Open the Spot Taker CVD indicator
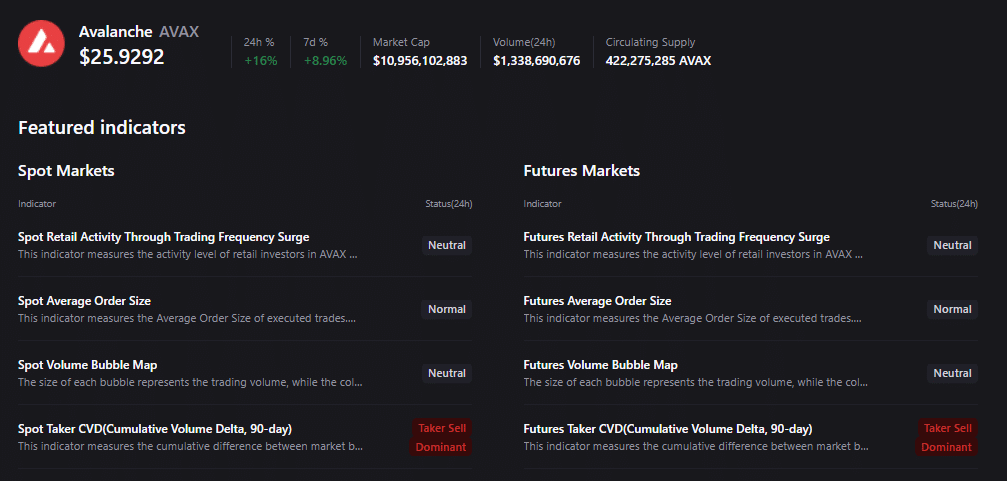Screen dimensions: 1007x481 point(155,429)
